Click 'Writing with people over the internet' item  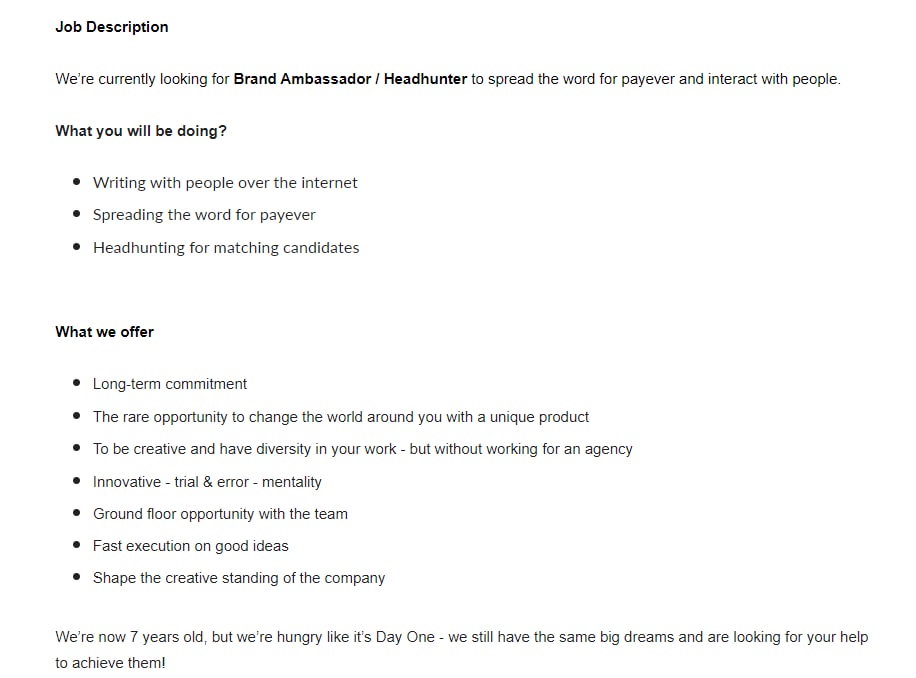point(225,183)
